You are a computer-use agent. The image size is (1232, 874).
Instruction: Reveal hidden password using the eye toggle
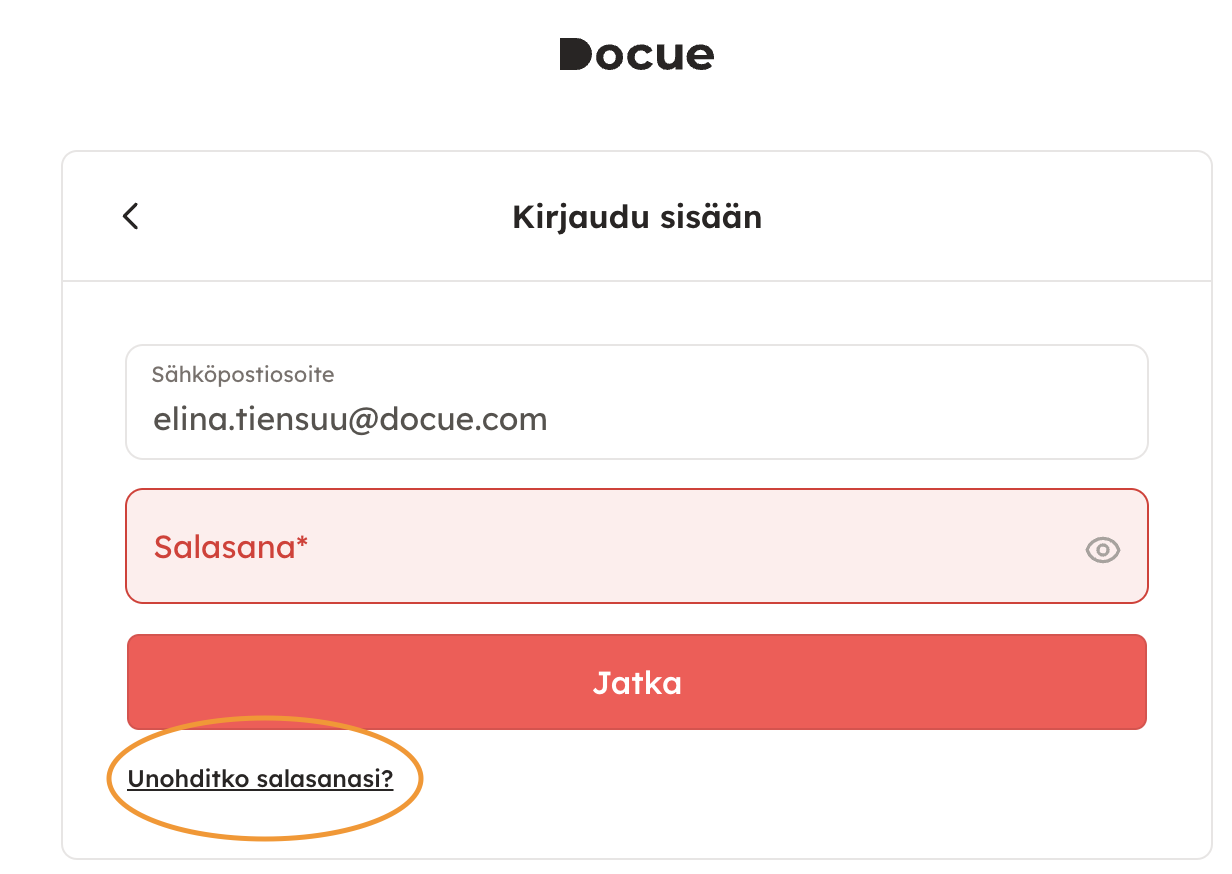click(1102, 549)
